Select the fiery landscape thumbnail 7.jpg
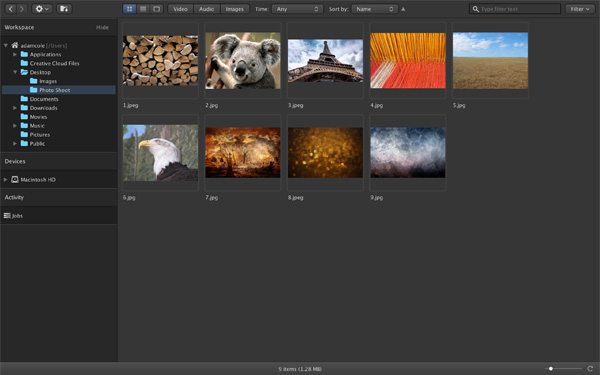The width and height of the screenshot is (600, 375). click(243, 153)
